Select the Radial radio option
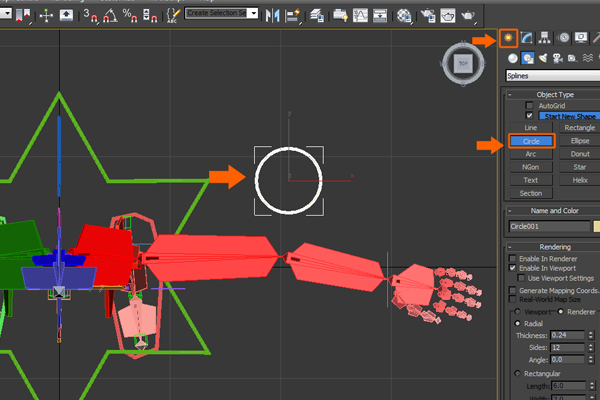The height and width of the screenshot is (400, 600). pyautogui.click(x=518, y=323)
